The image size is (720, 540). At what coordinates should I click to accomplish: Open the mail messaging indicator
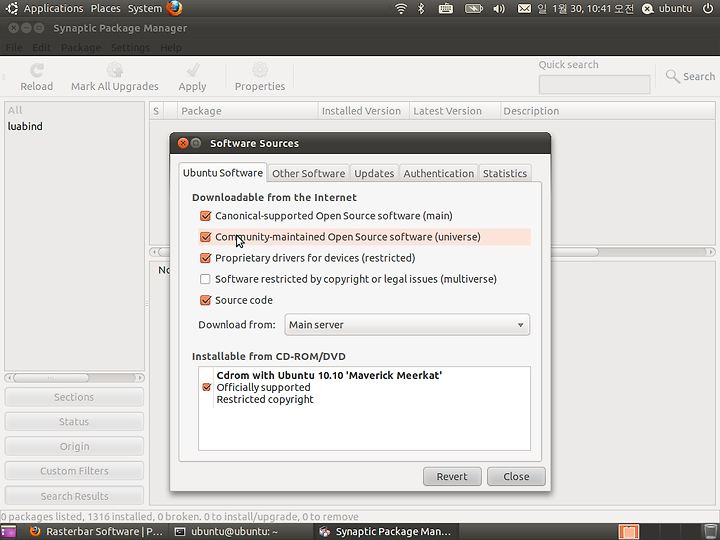[524, 8]
